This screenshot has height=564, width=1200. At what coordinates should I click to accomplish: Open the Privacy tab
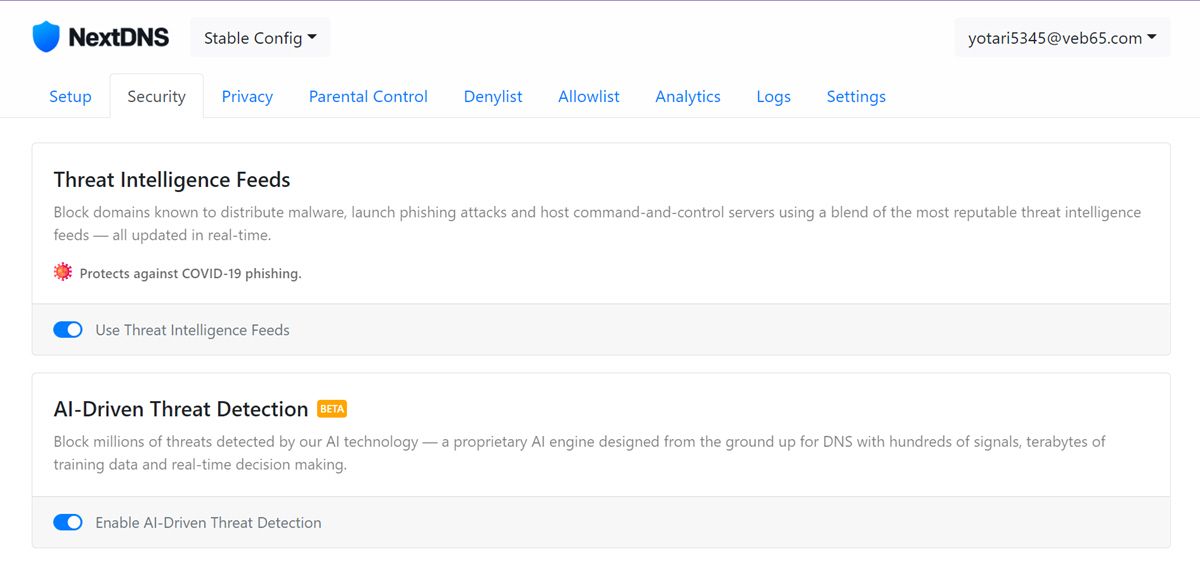[247, 96]
